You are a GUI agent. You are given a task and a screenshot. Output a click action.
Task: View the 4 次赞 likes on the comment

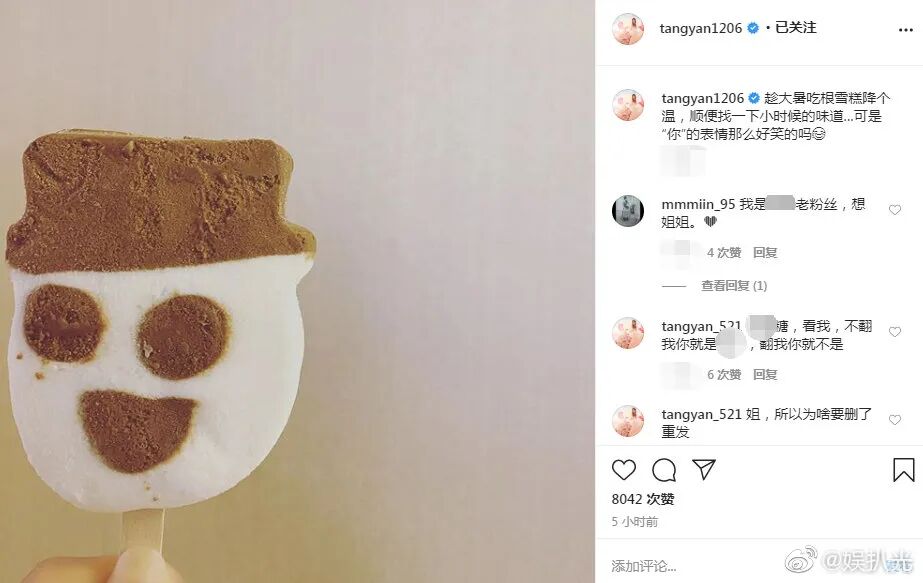(724, 253)
